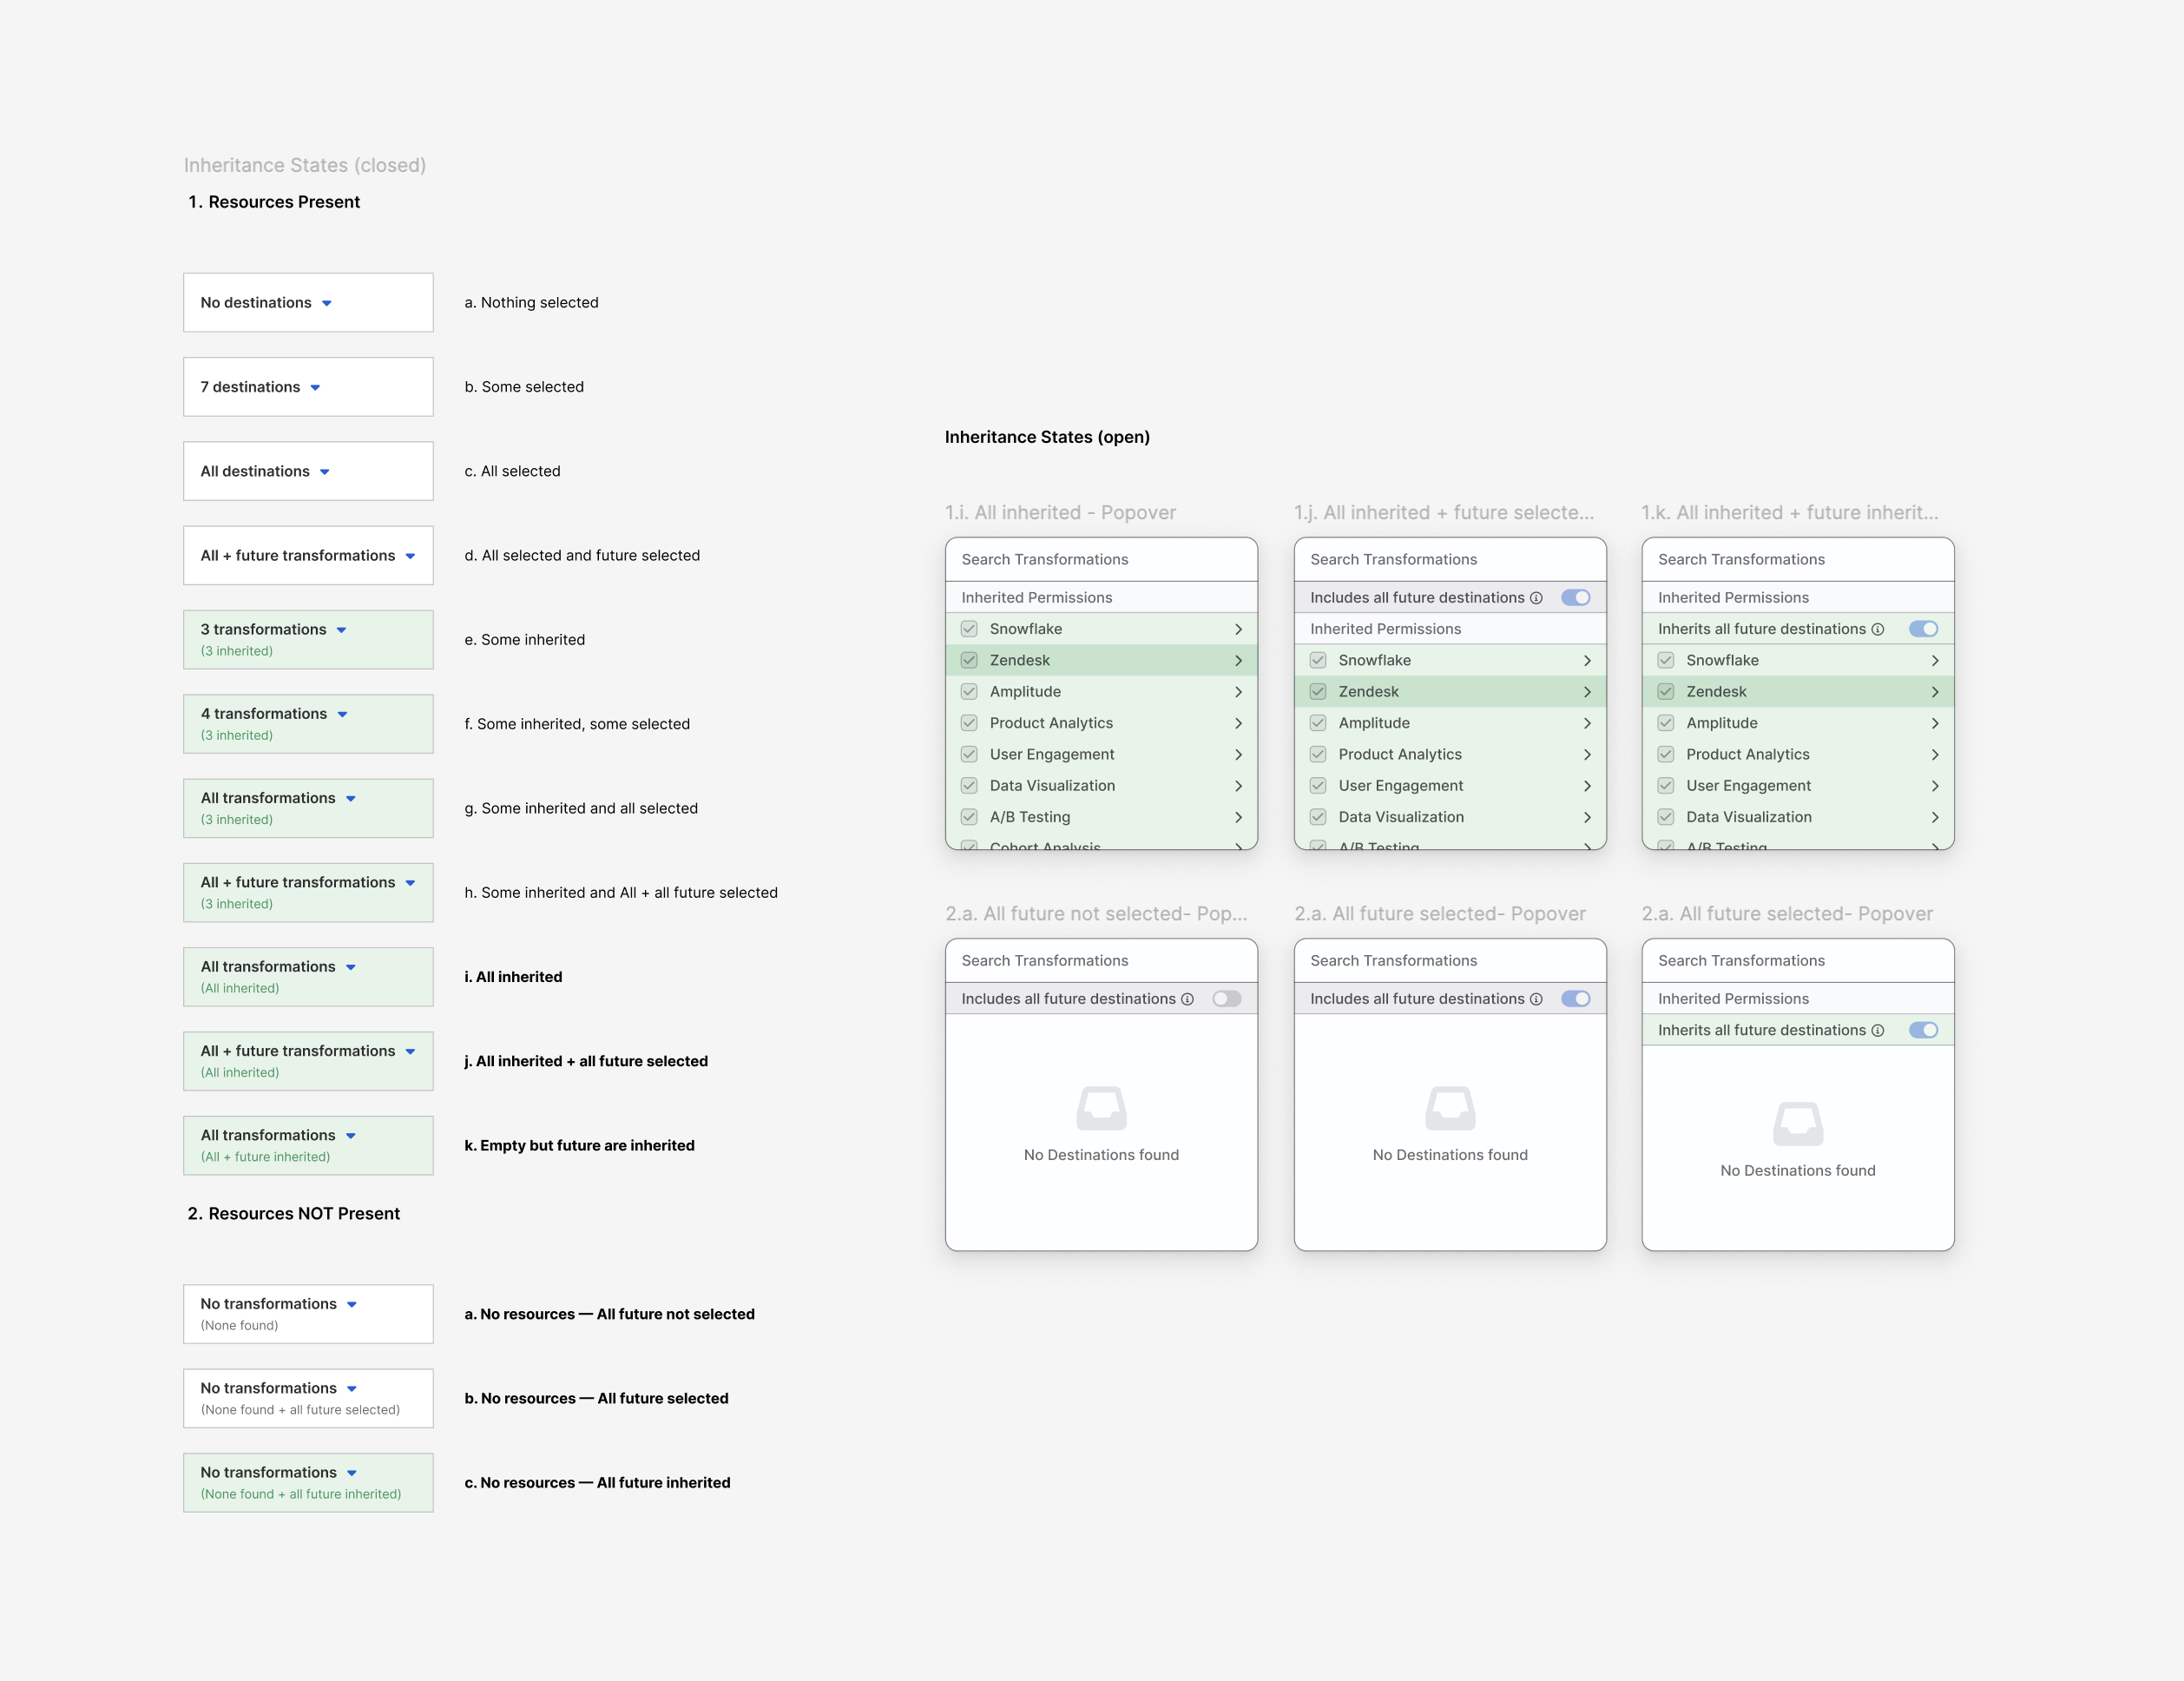The width and height of the screenshot is (2184, 1681).
Task: Click Search Transformations field in 1.i popover
Action: click(x=1100, y=560)
